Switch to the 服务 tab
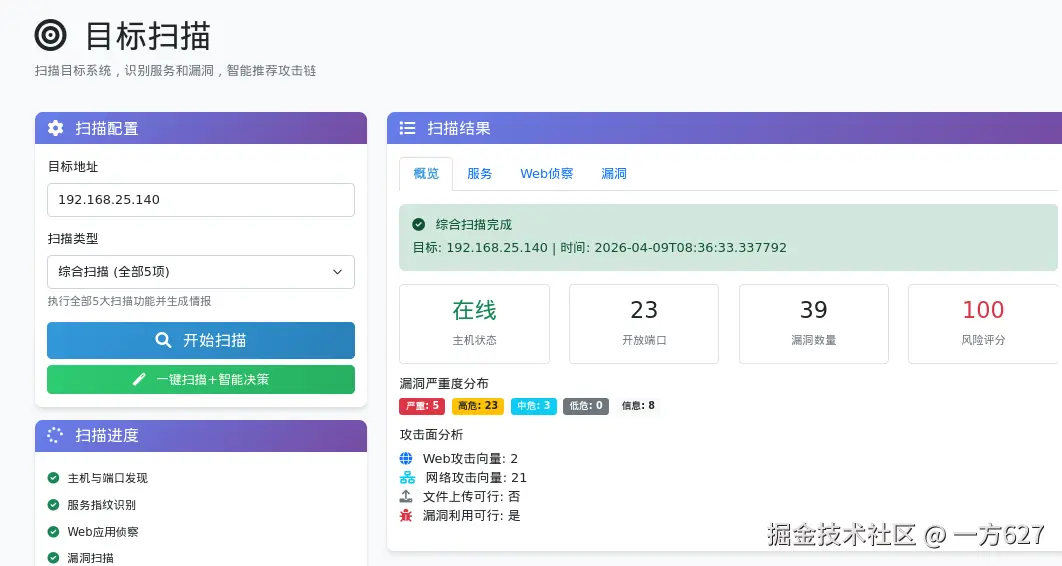 [x=480, y=173]
